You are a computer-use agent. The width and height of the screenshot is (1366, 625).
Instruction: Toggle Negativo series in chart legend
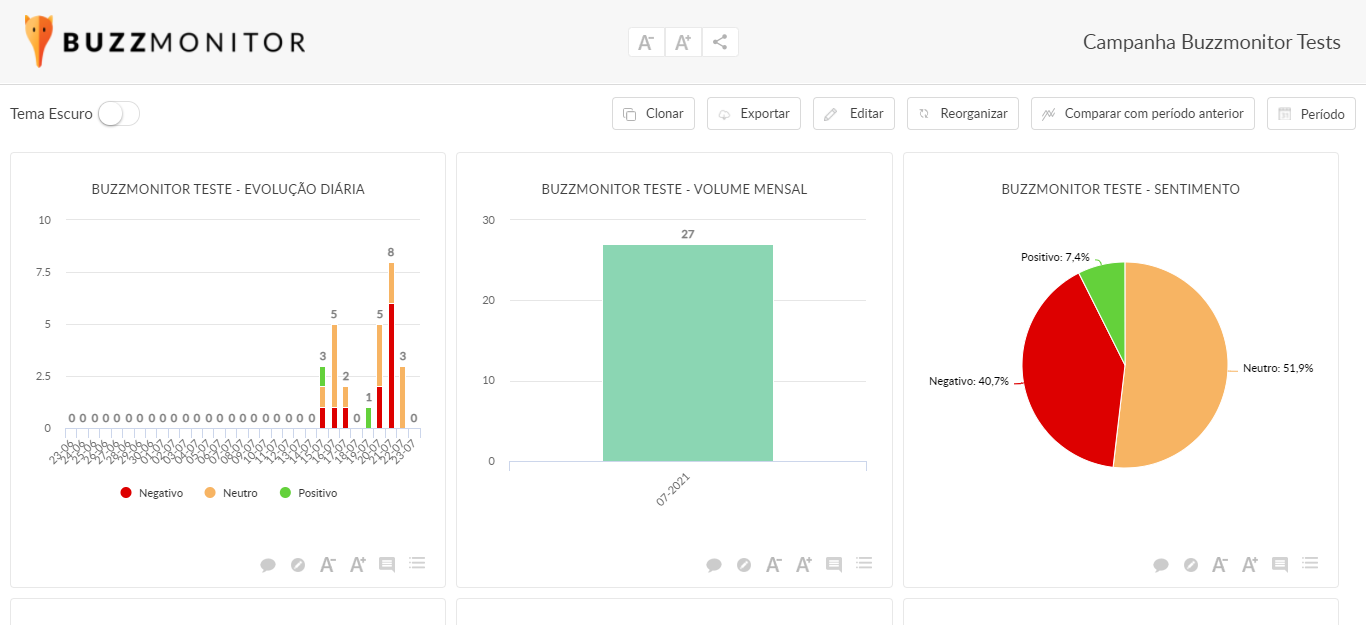151,493
